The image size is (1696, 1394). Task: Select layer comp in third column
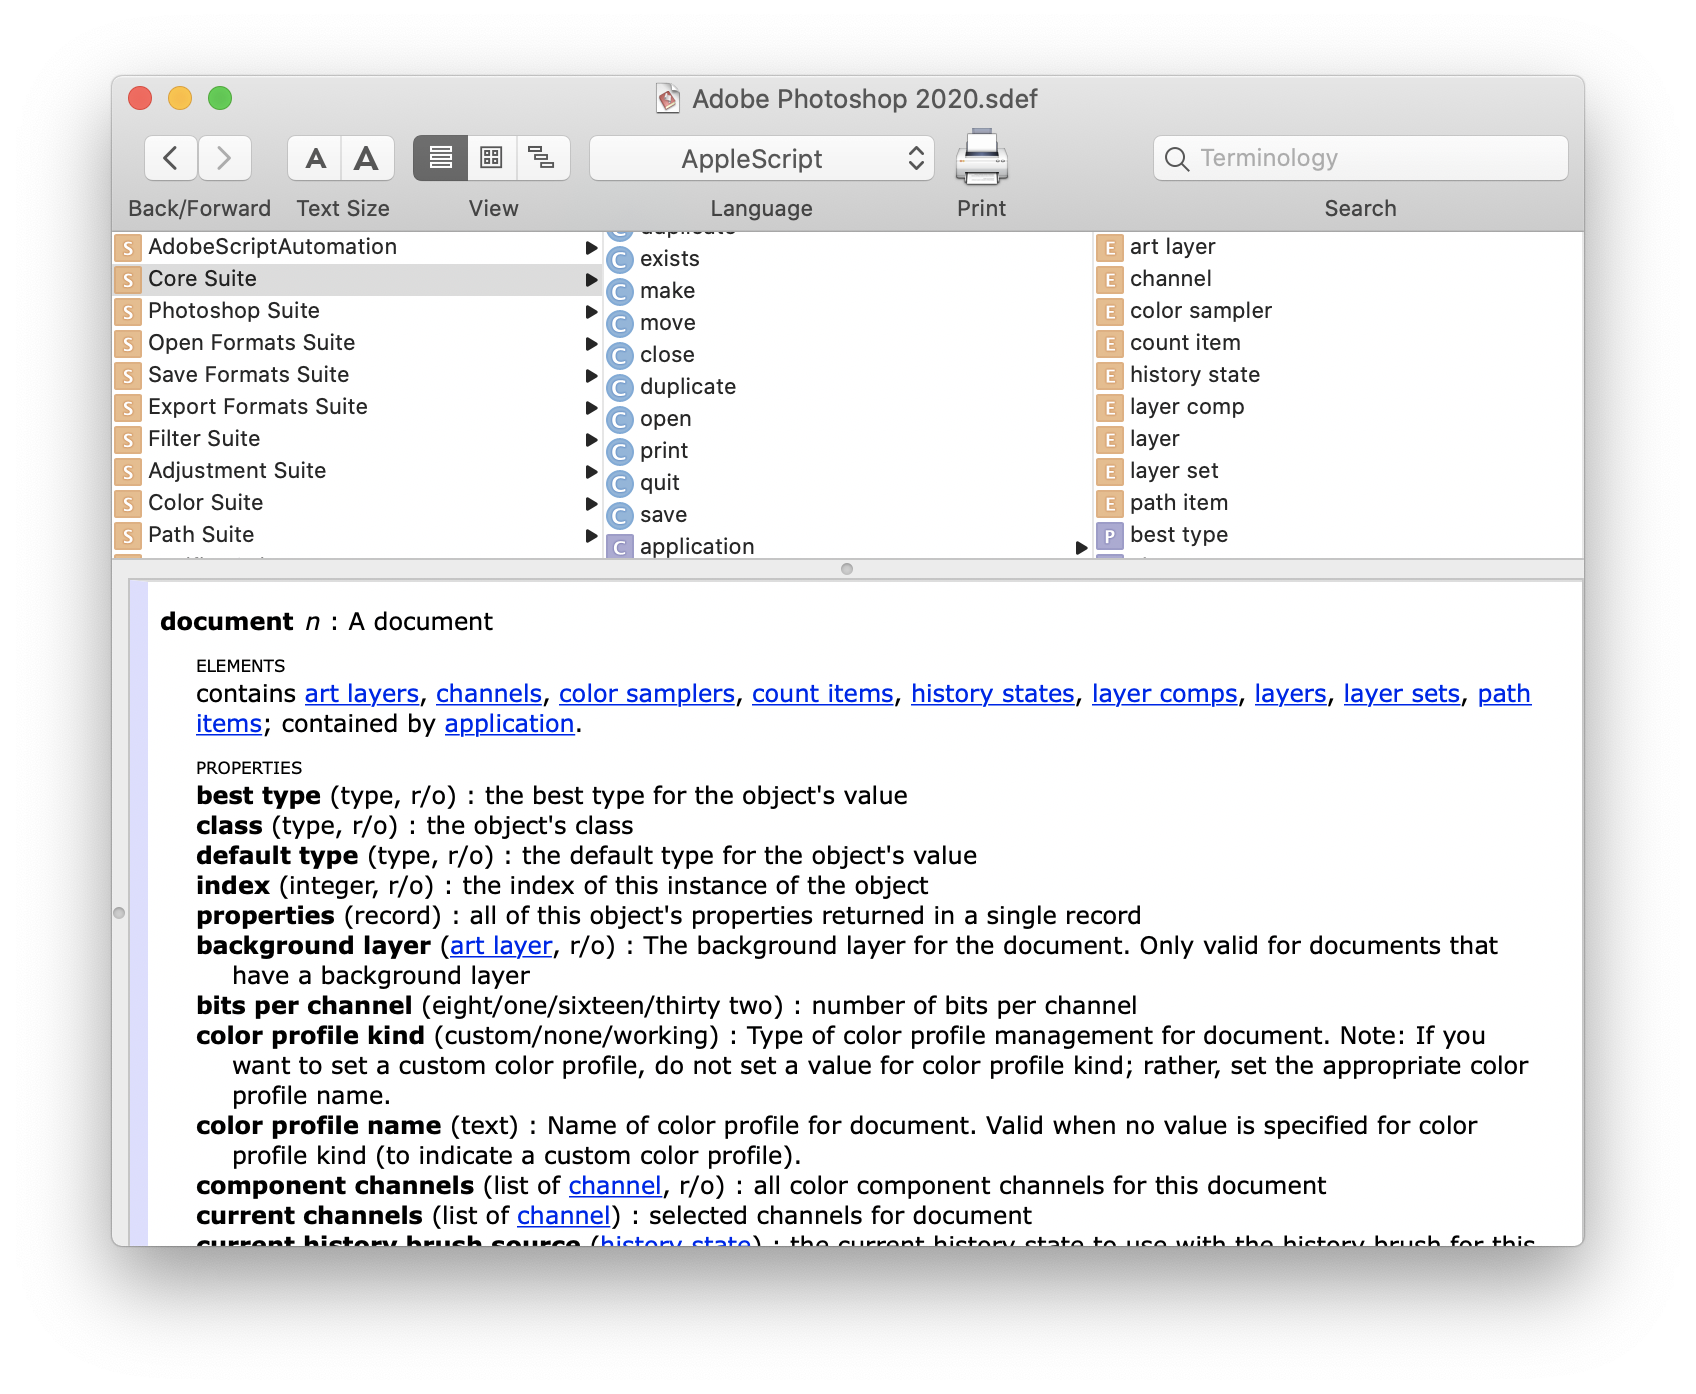pyautogui.click(x=1339, y=407)
